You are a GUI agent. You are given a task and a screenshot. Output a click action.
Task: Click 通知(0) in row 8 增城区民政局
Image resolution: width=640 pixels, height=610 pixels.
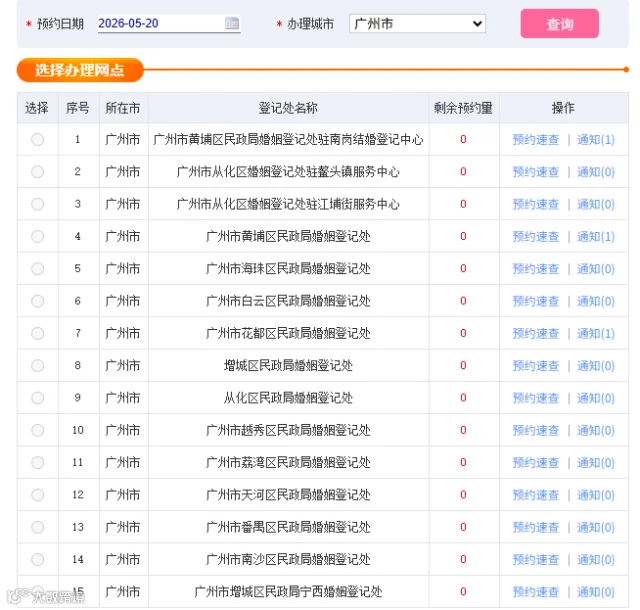pyautogui.click(x=596, y=366)
